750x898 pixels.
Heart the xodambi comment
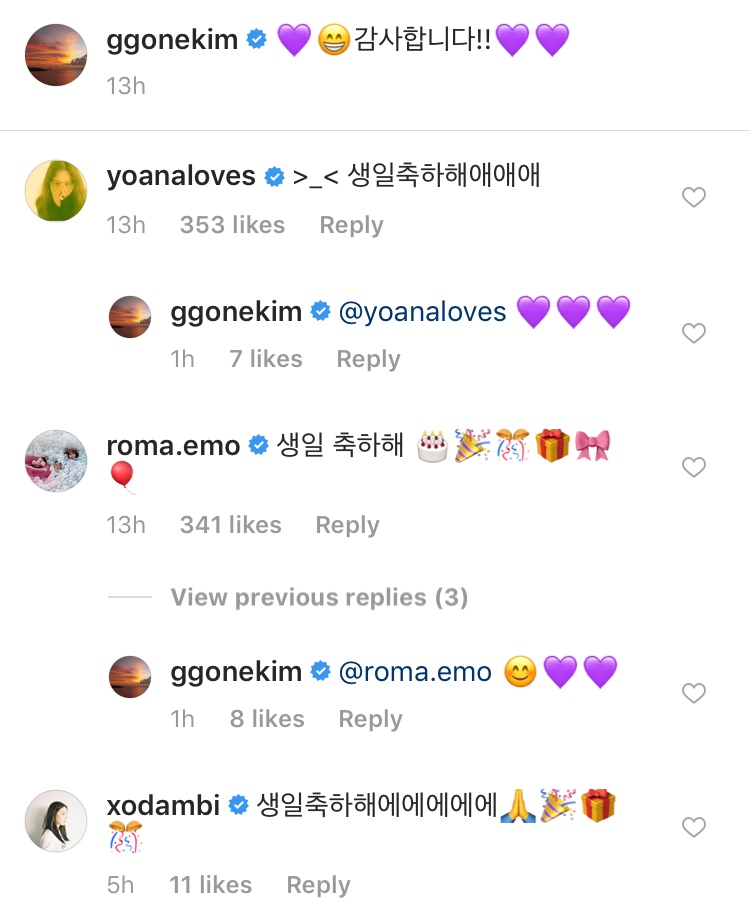click(x=694, y=827)
